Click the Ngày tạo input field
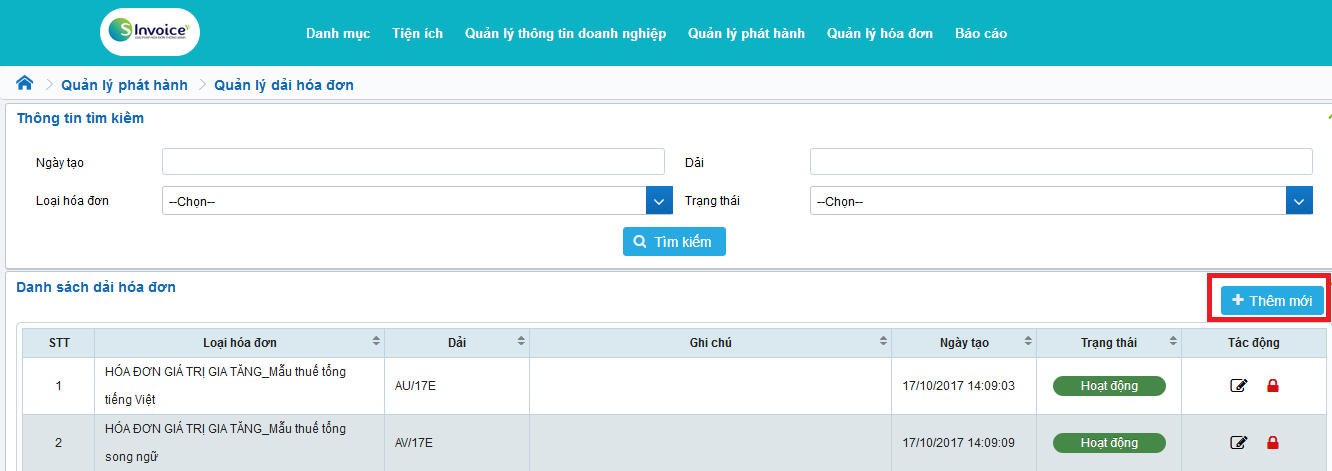This screenshot has width=1332, height=471. (413, 162)
